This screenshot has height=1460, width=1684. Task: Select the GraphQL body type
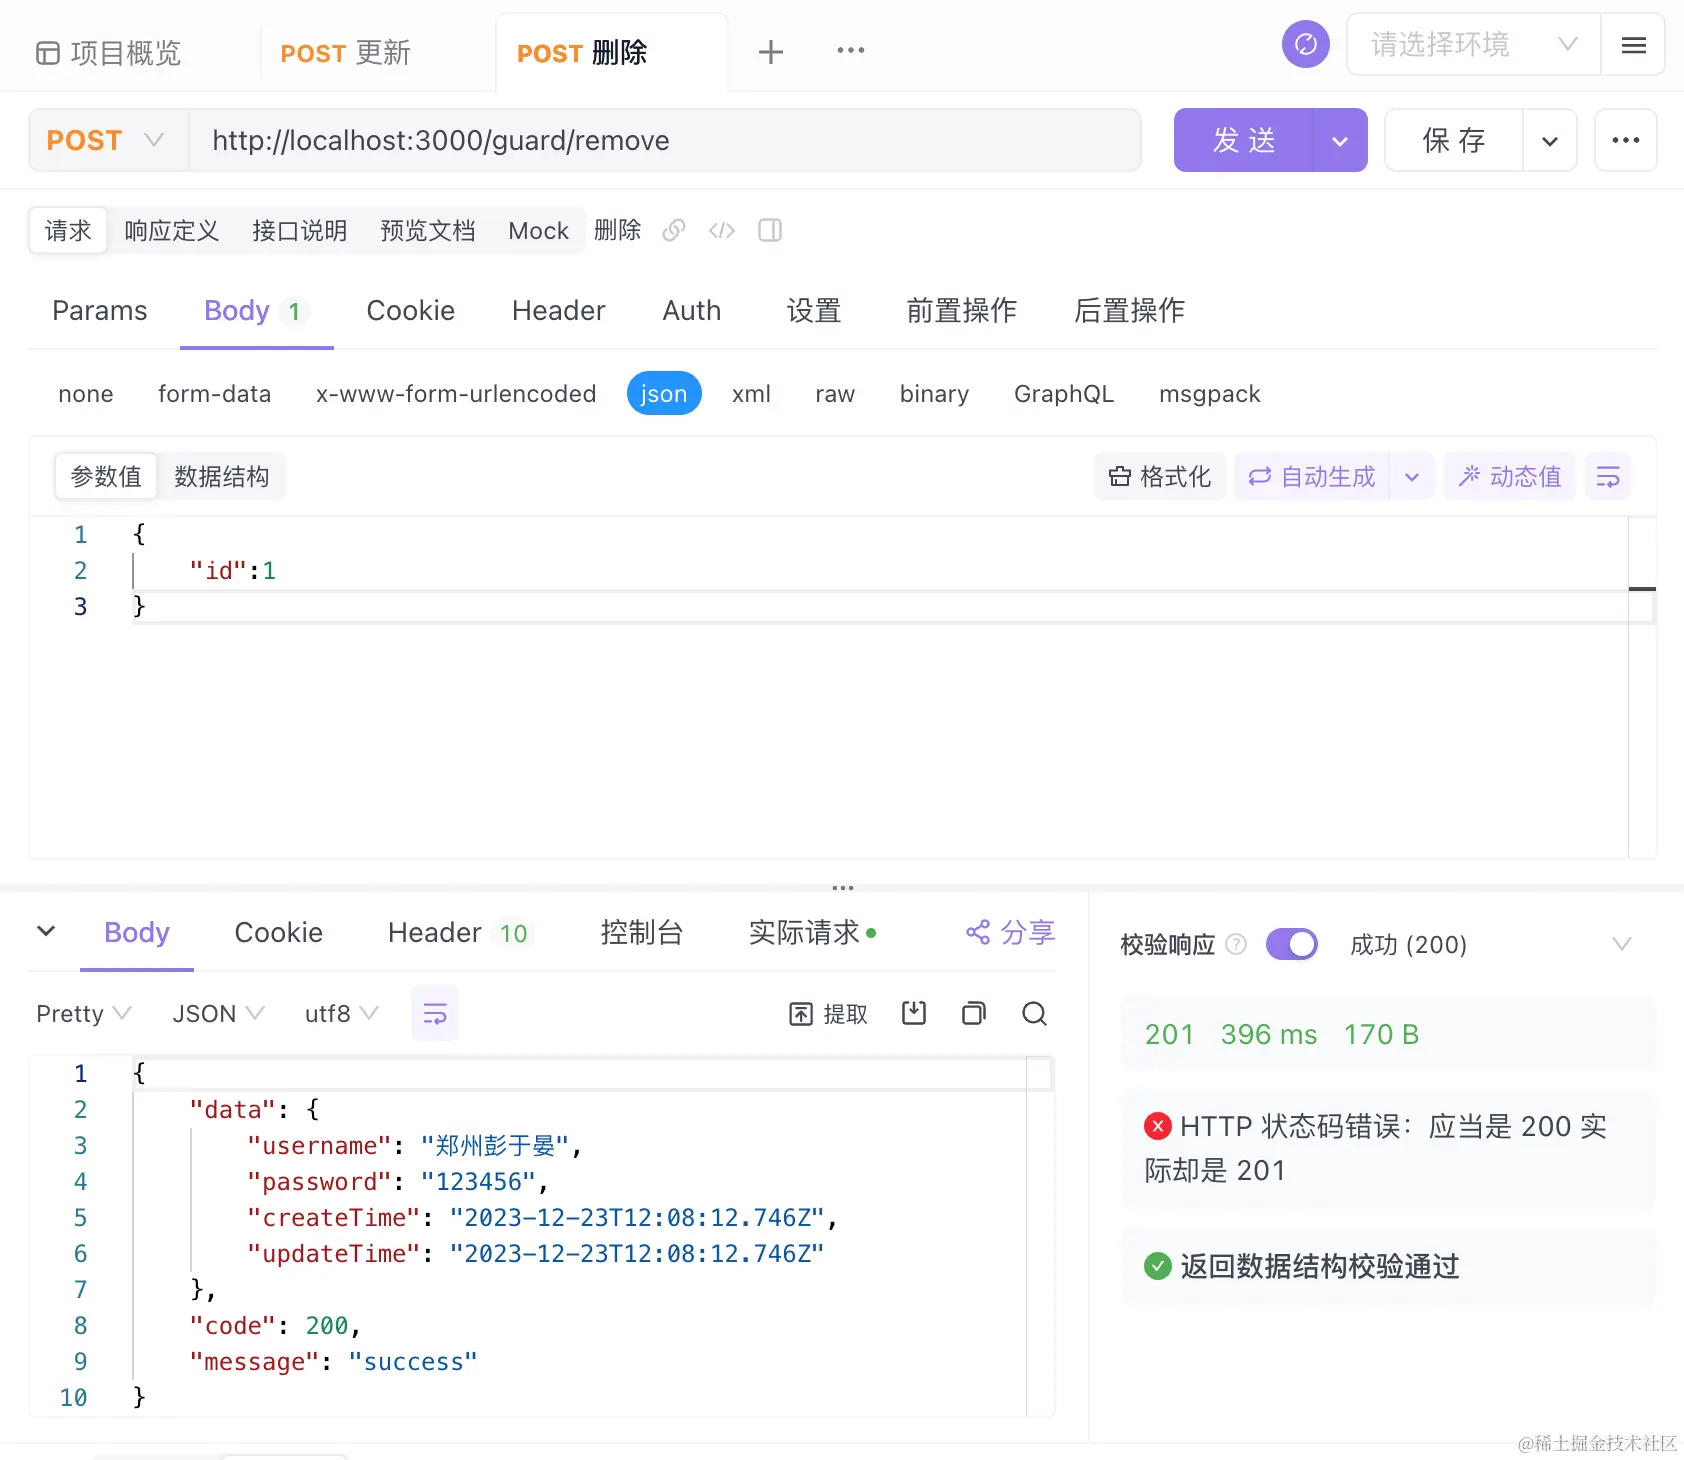(x=1064, y=394)
